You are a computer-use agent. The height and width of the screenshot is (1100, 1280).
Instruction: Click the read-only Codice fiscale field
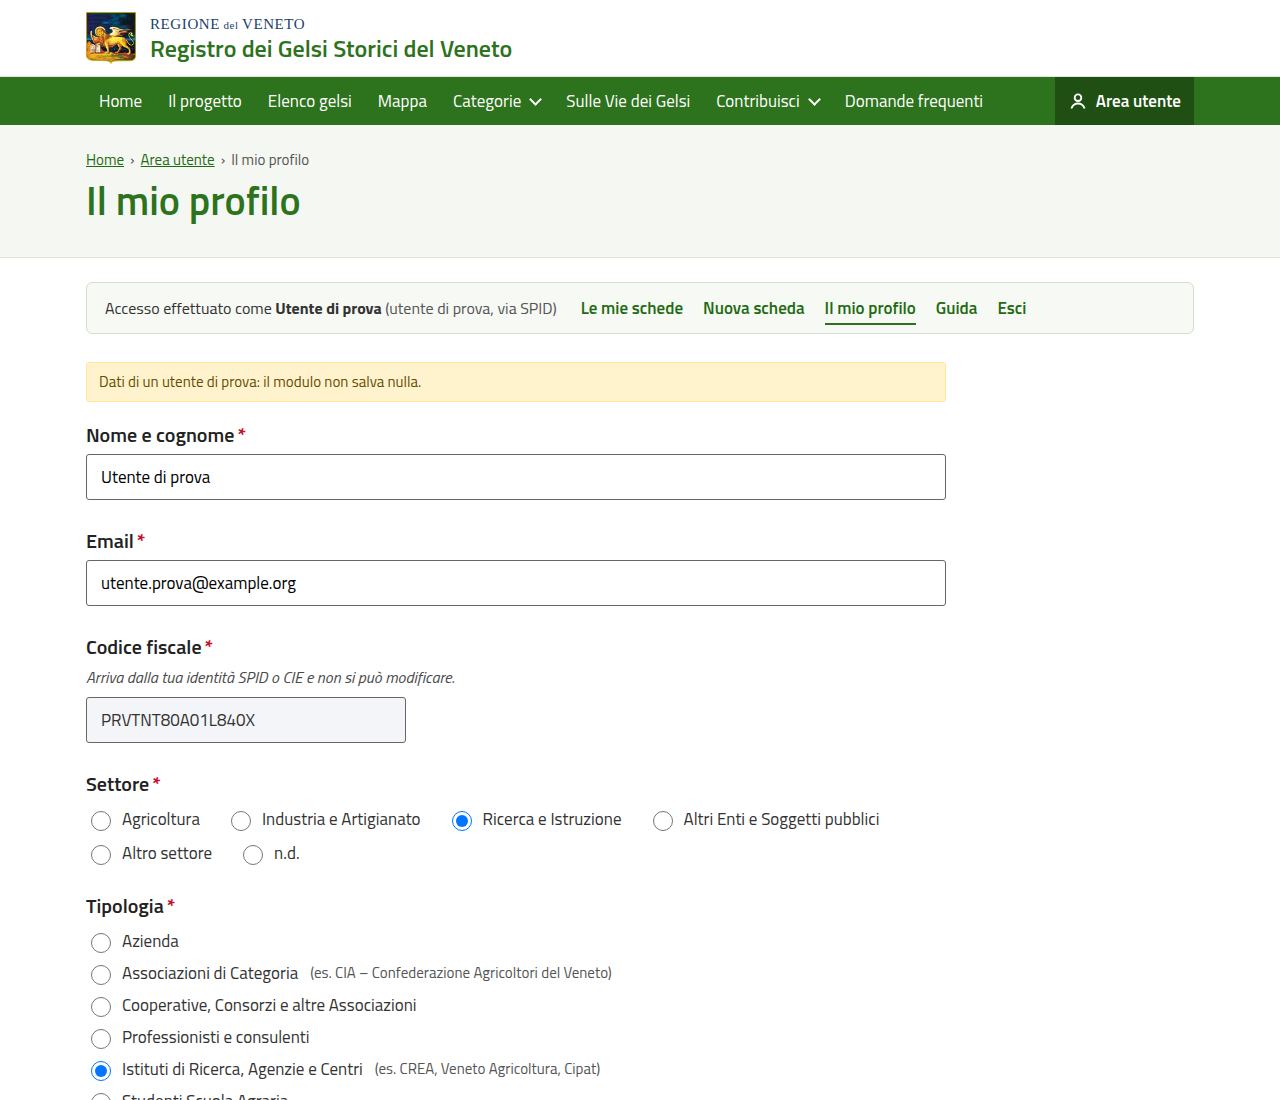tap(246, 720)
